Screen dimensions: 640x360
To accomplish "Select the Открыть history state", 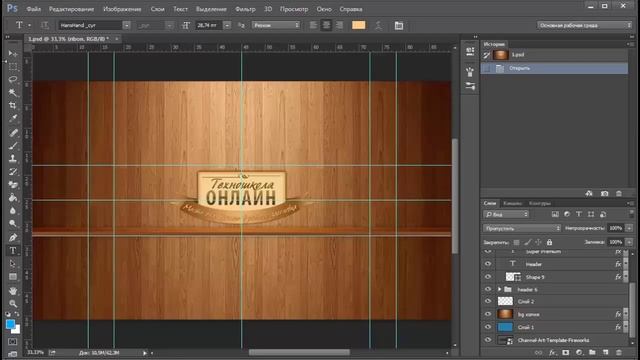I will 554,68.
